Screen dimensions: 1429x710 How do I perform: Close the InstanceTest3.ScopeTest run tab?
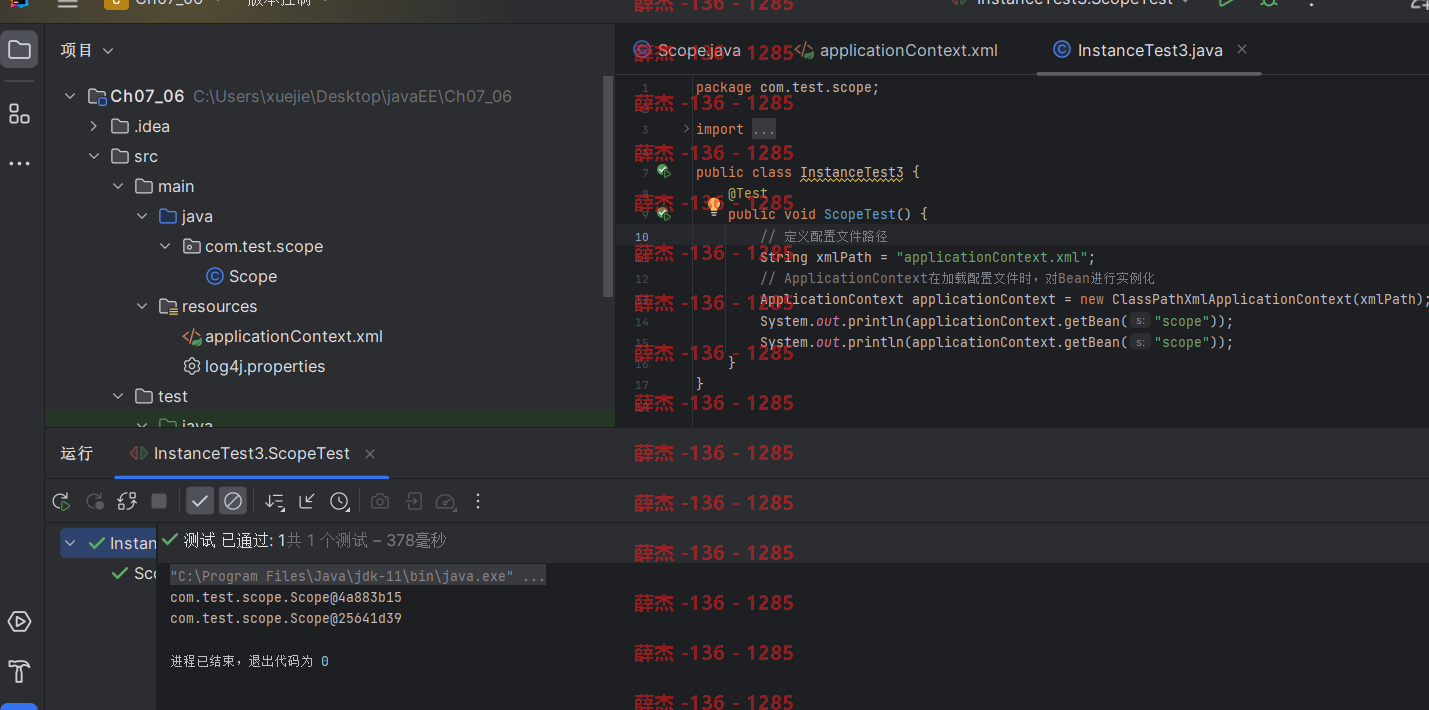(370, 454)
